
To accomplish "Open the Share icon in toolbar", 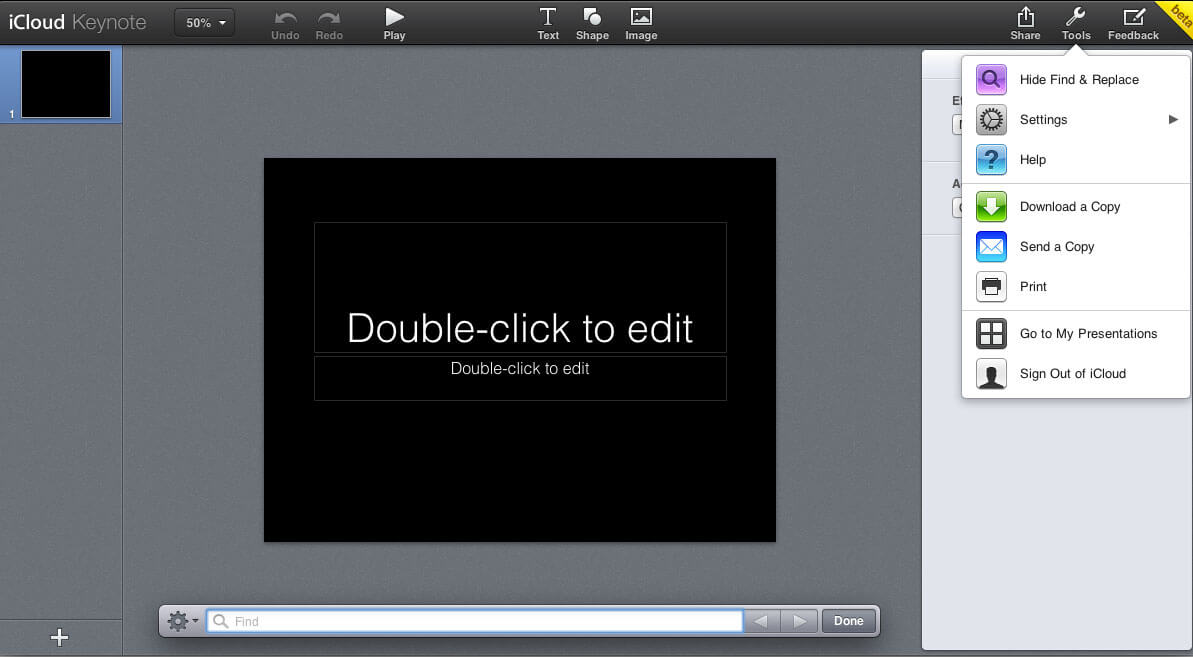I will (x=1025, y=17).
